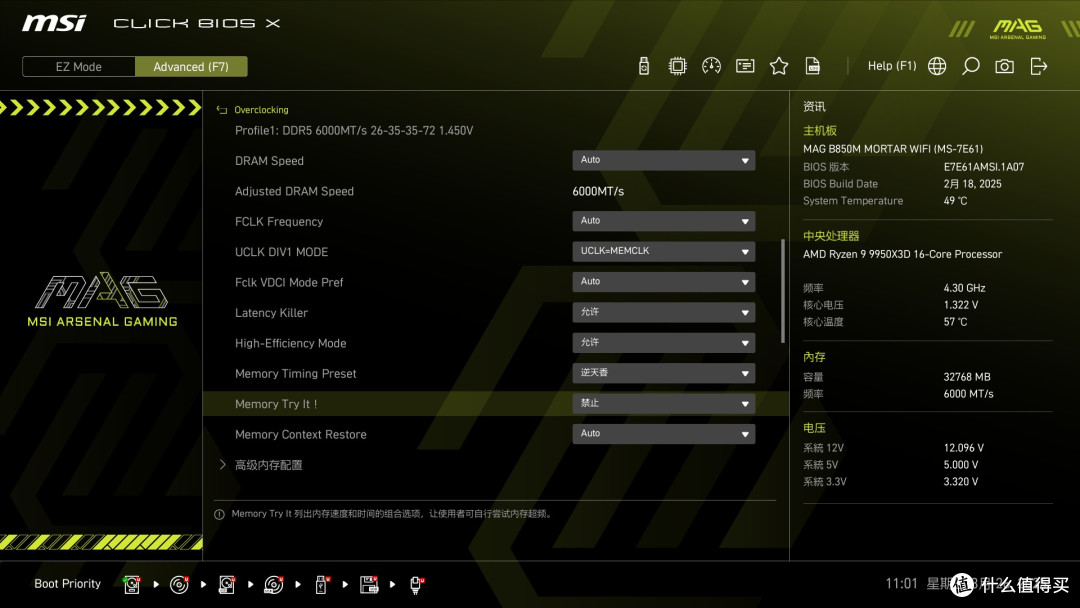
Task: Open the Fclk VDCI Mode Pref dropdown
Action: click(x=663, y=282)
